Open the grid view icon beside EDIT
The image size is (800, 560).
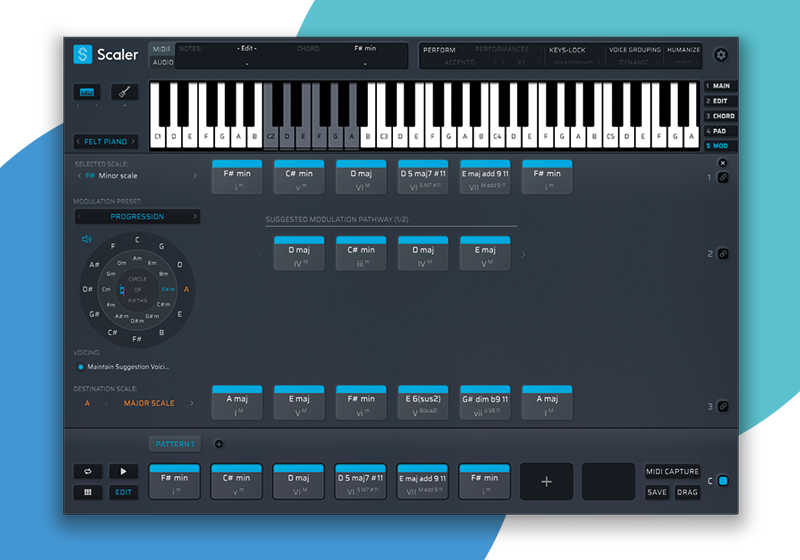88,492
